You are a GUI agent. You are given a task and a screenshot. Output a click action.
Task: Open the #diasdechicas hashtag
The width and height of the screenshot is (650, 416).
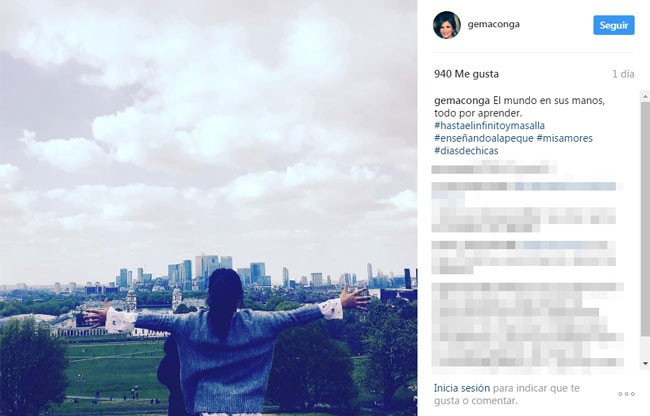point(466,150)
